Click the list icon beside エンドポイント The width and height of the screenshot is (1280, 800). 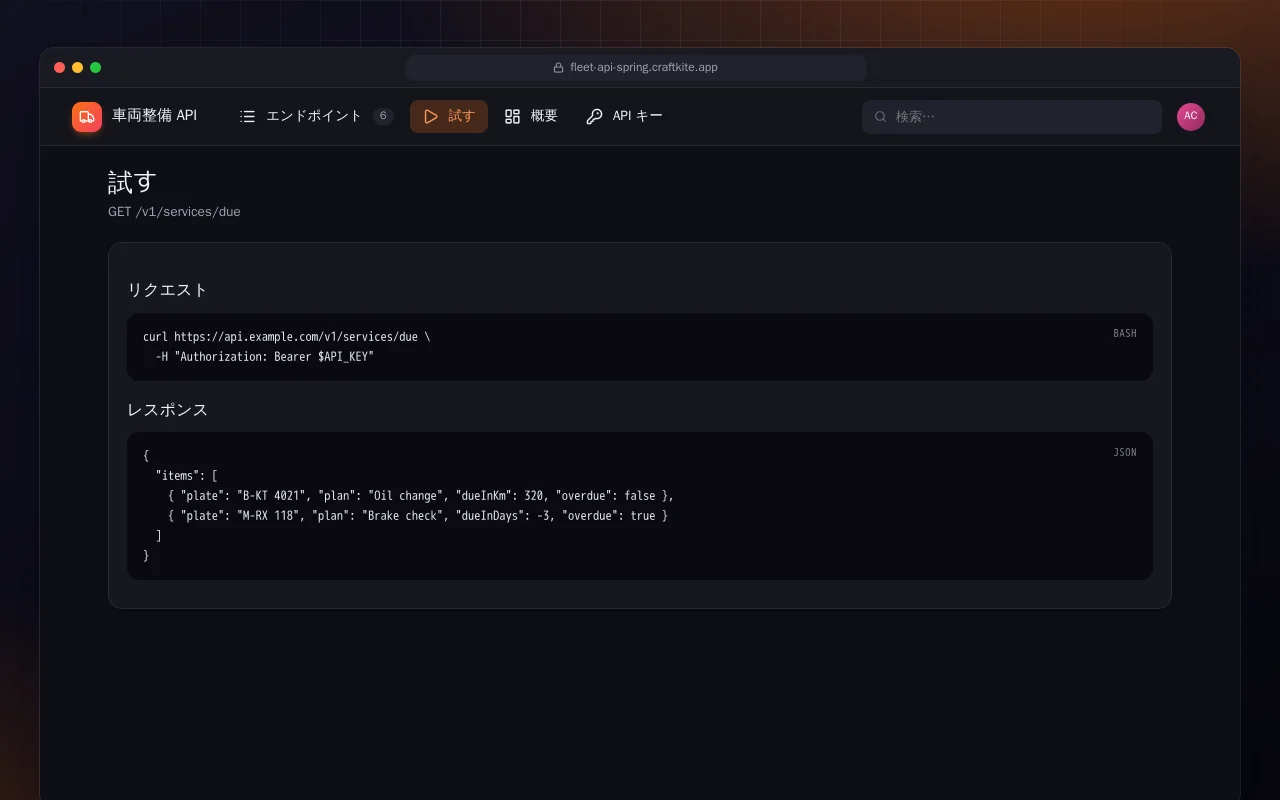click(x=248, y=116)
